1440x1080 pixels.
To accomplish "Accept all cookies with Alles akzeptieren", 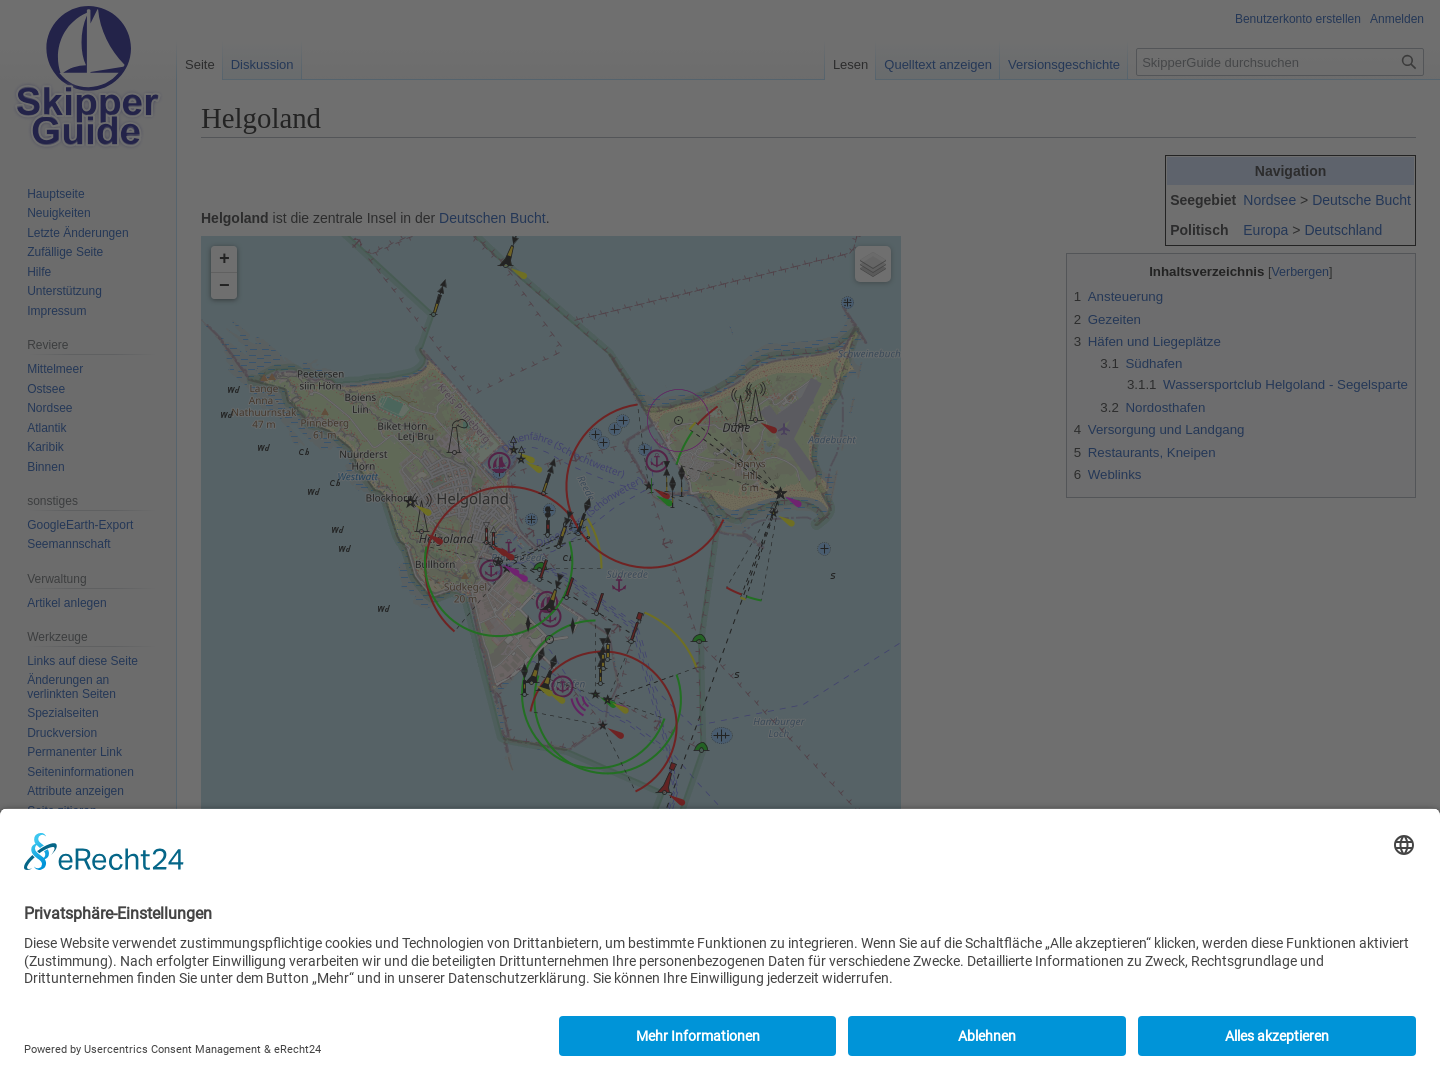I will [x=1277, y=1036].
